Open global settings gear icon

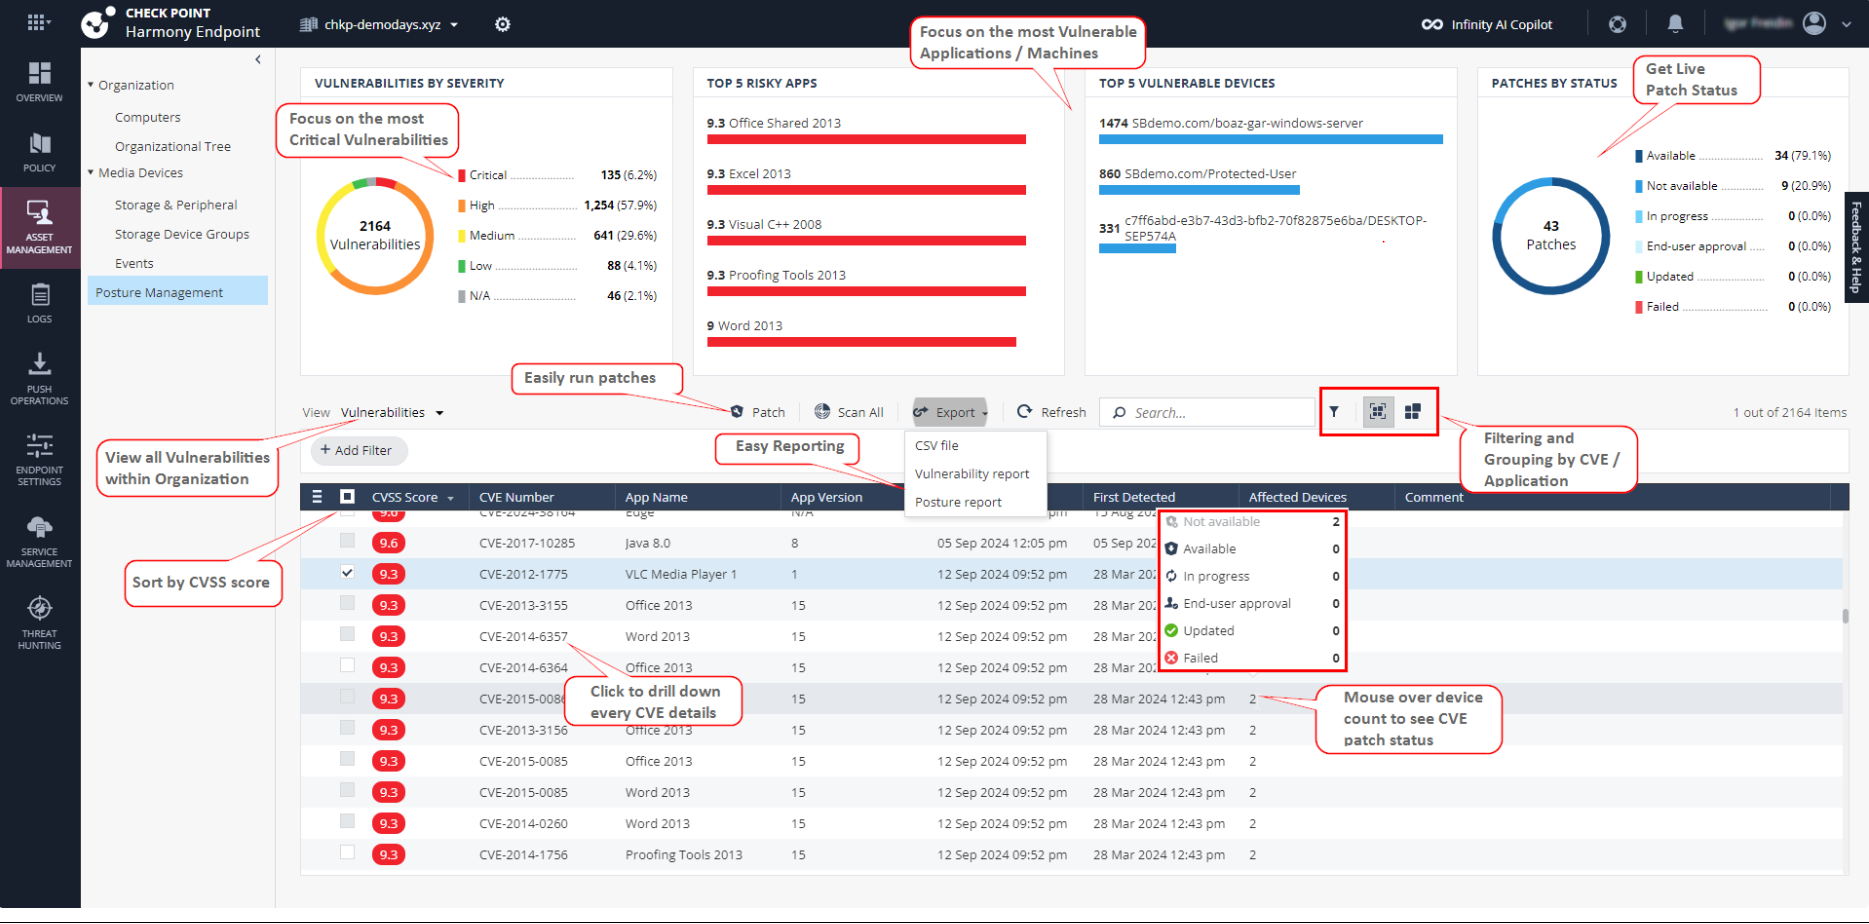pos(503,24)
